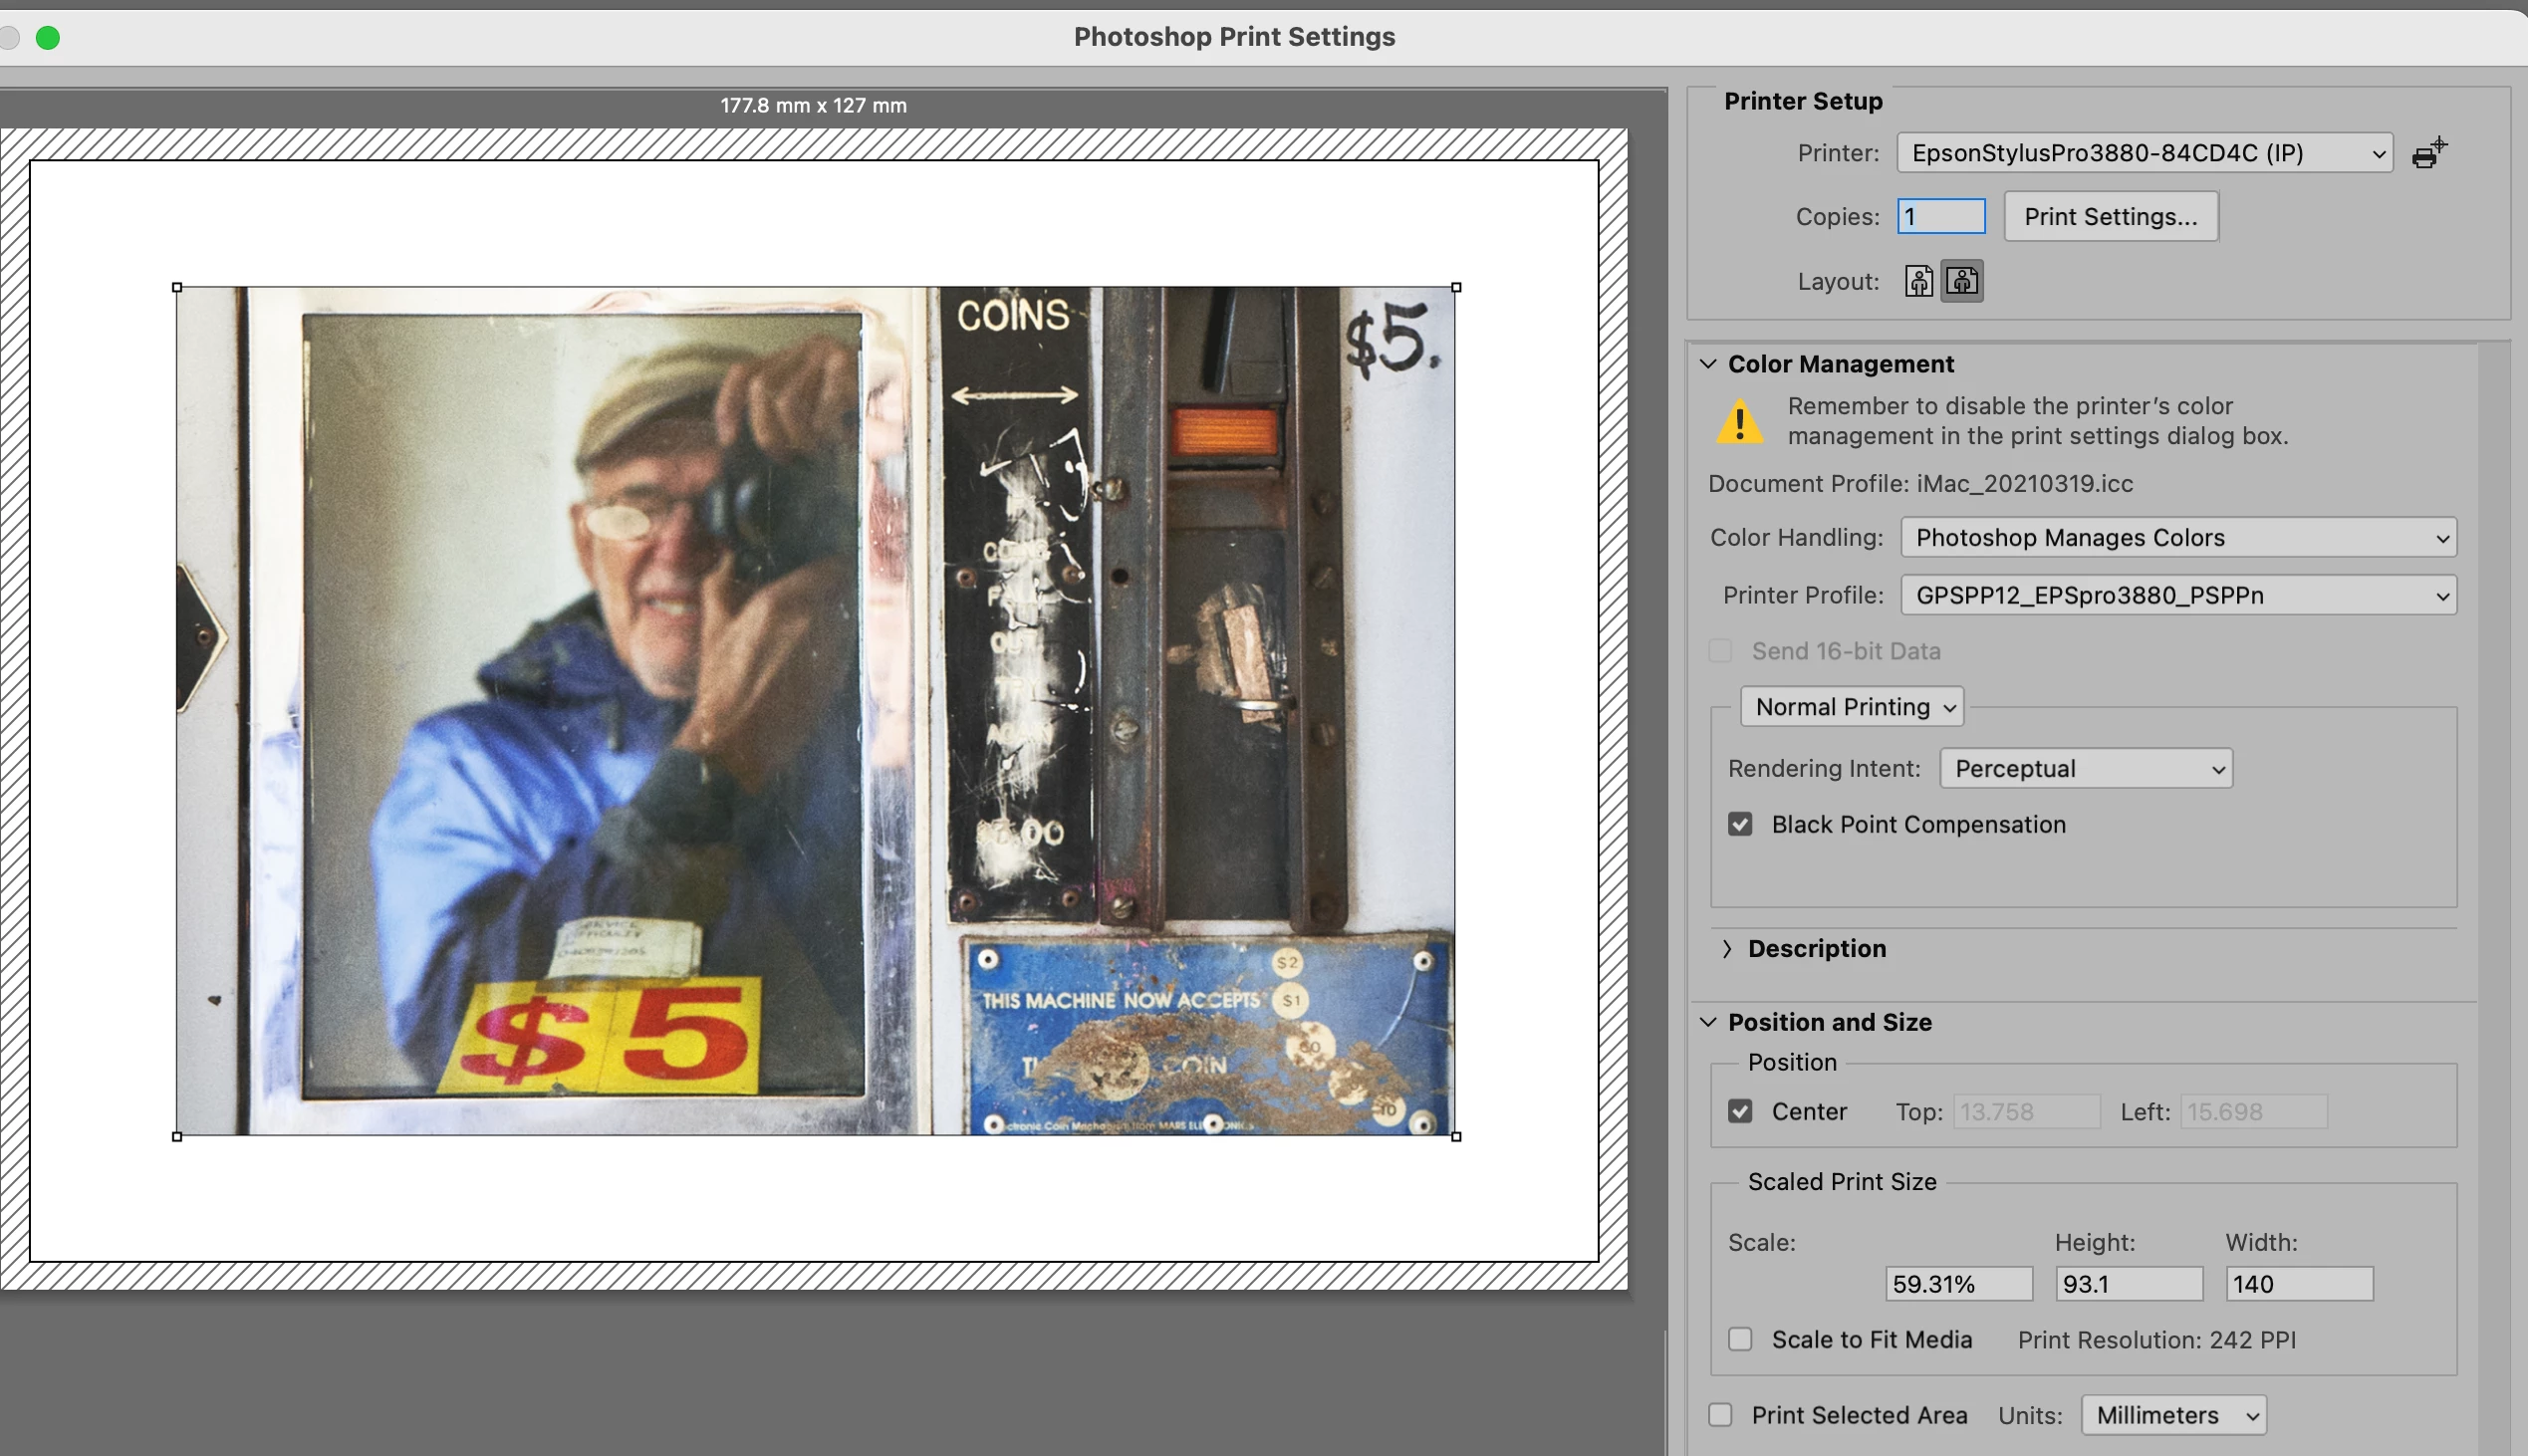Image resolution: width=2528 pixels, height=1456 pixels.
Task: Click the yellow color management warning icon
Action: [x=1739, y=421]
